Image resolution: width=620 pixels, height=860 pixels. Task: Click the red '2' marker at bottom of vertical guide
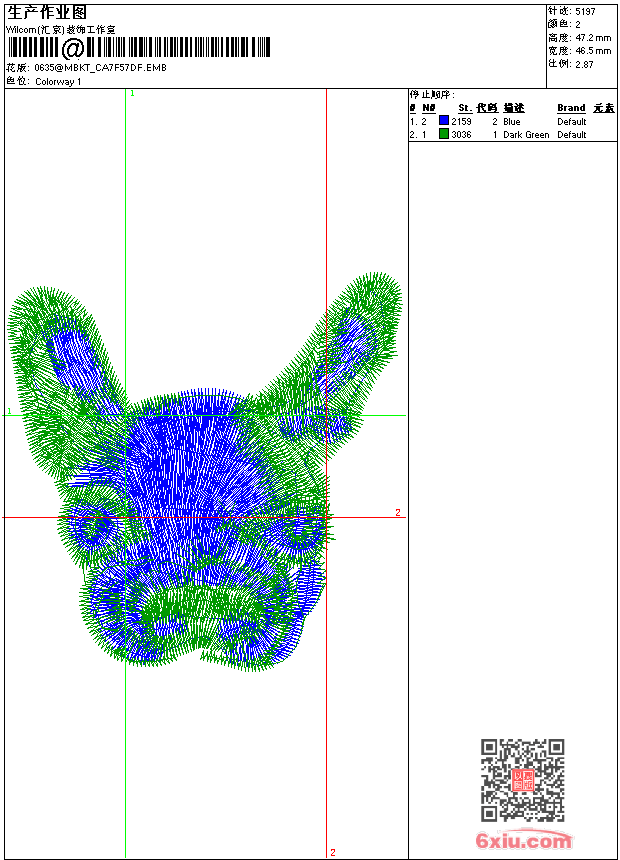click(x=332, y=852)
